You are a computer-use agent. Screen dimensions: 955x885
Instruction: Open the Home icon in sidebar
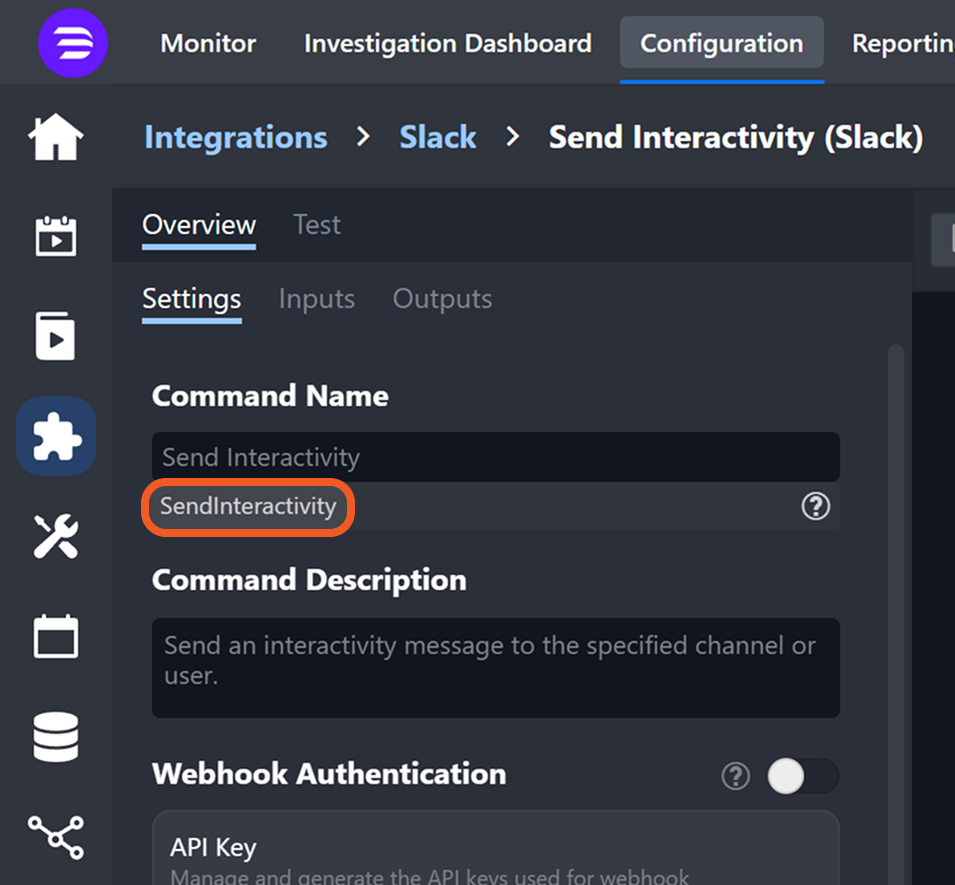pyautogui.click(x=56, y=137)
